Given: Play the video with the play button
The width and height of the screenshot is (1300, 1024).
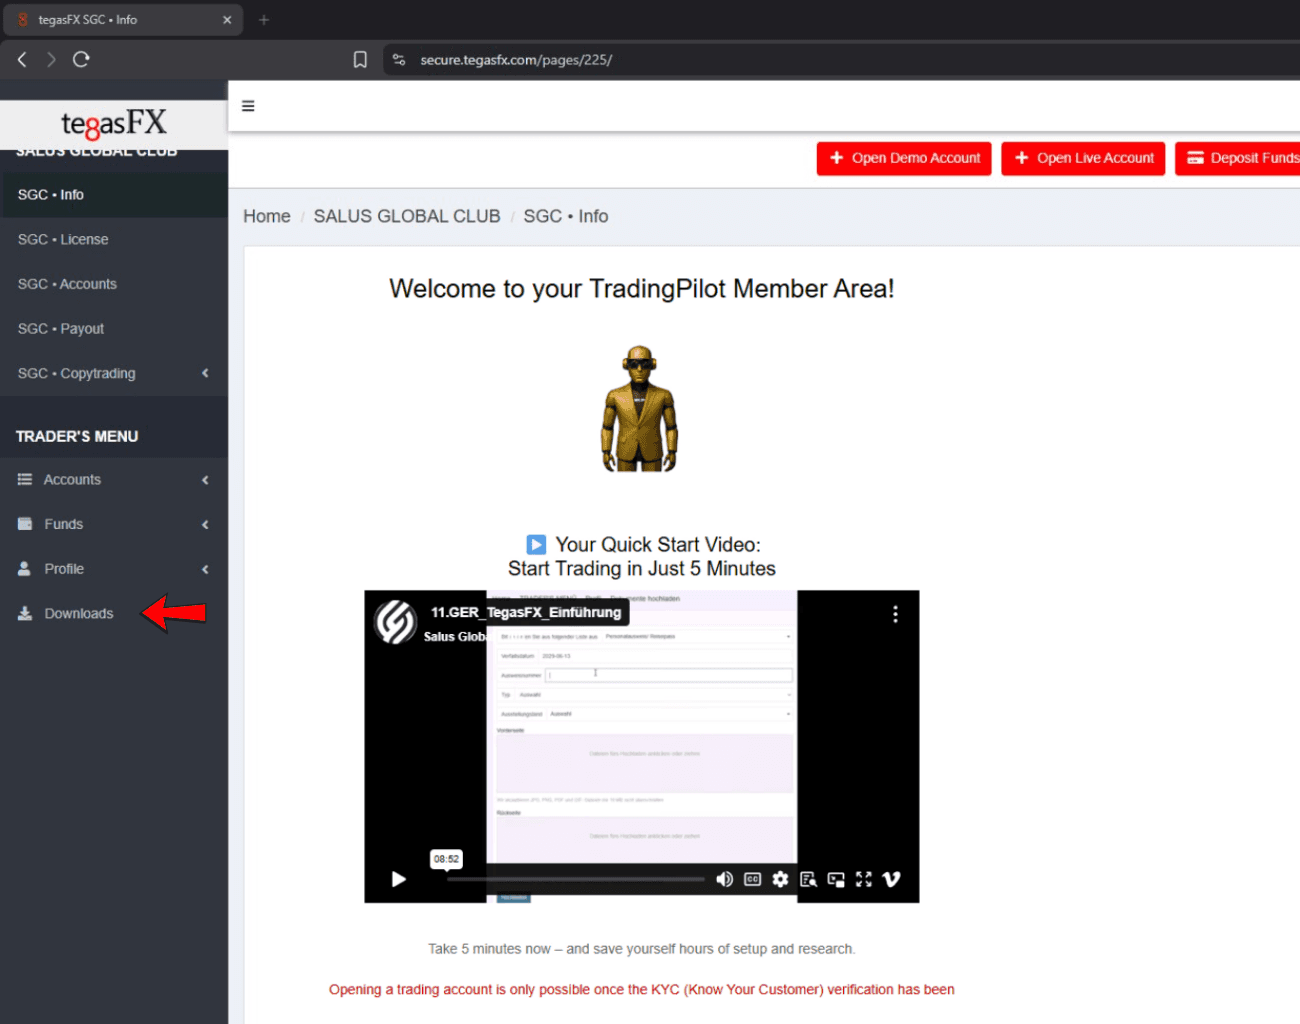Looking at the screenshot, I should tap(398, 879).
